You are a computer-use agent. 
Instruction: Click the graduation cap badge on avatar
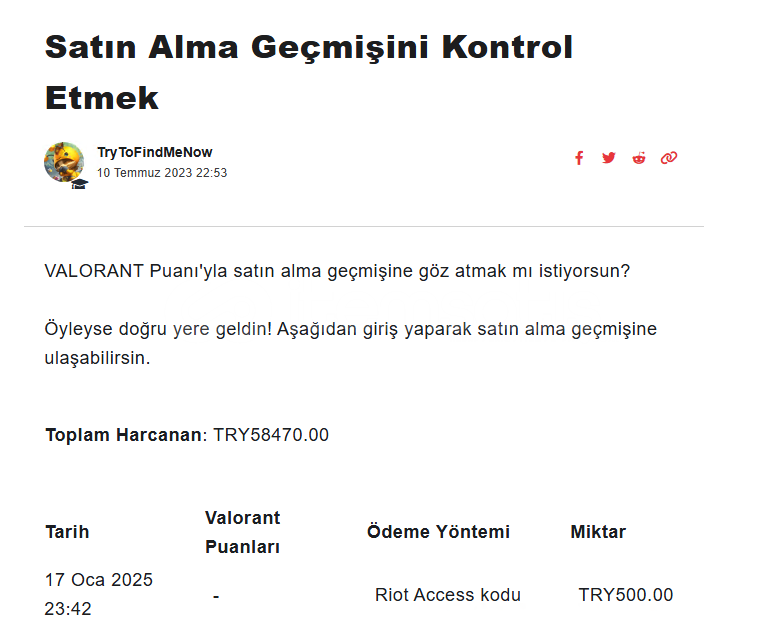pyautogui.click(x=79, y=182)
